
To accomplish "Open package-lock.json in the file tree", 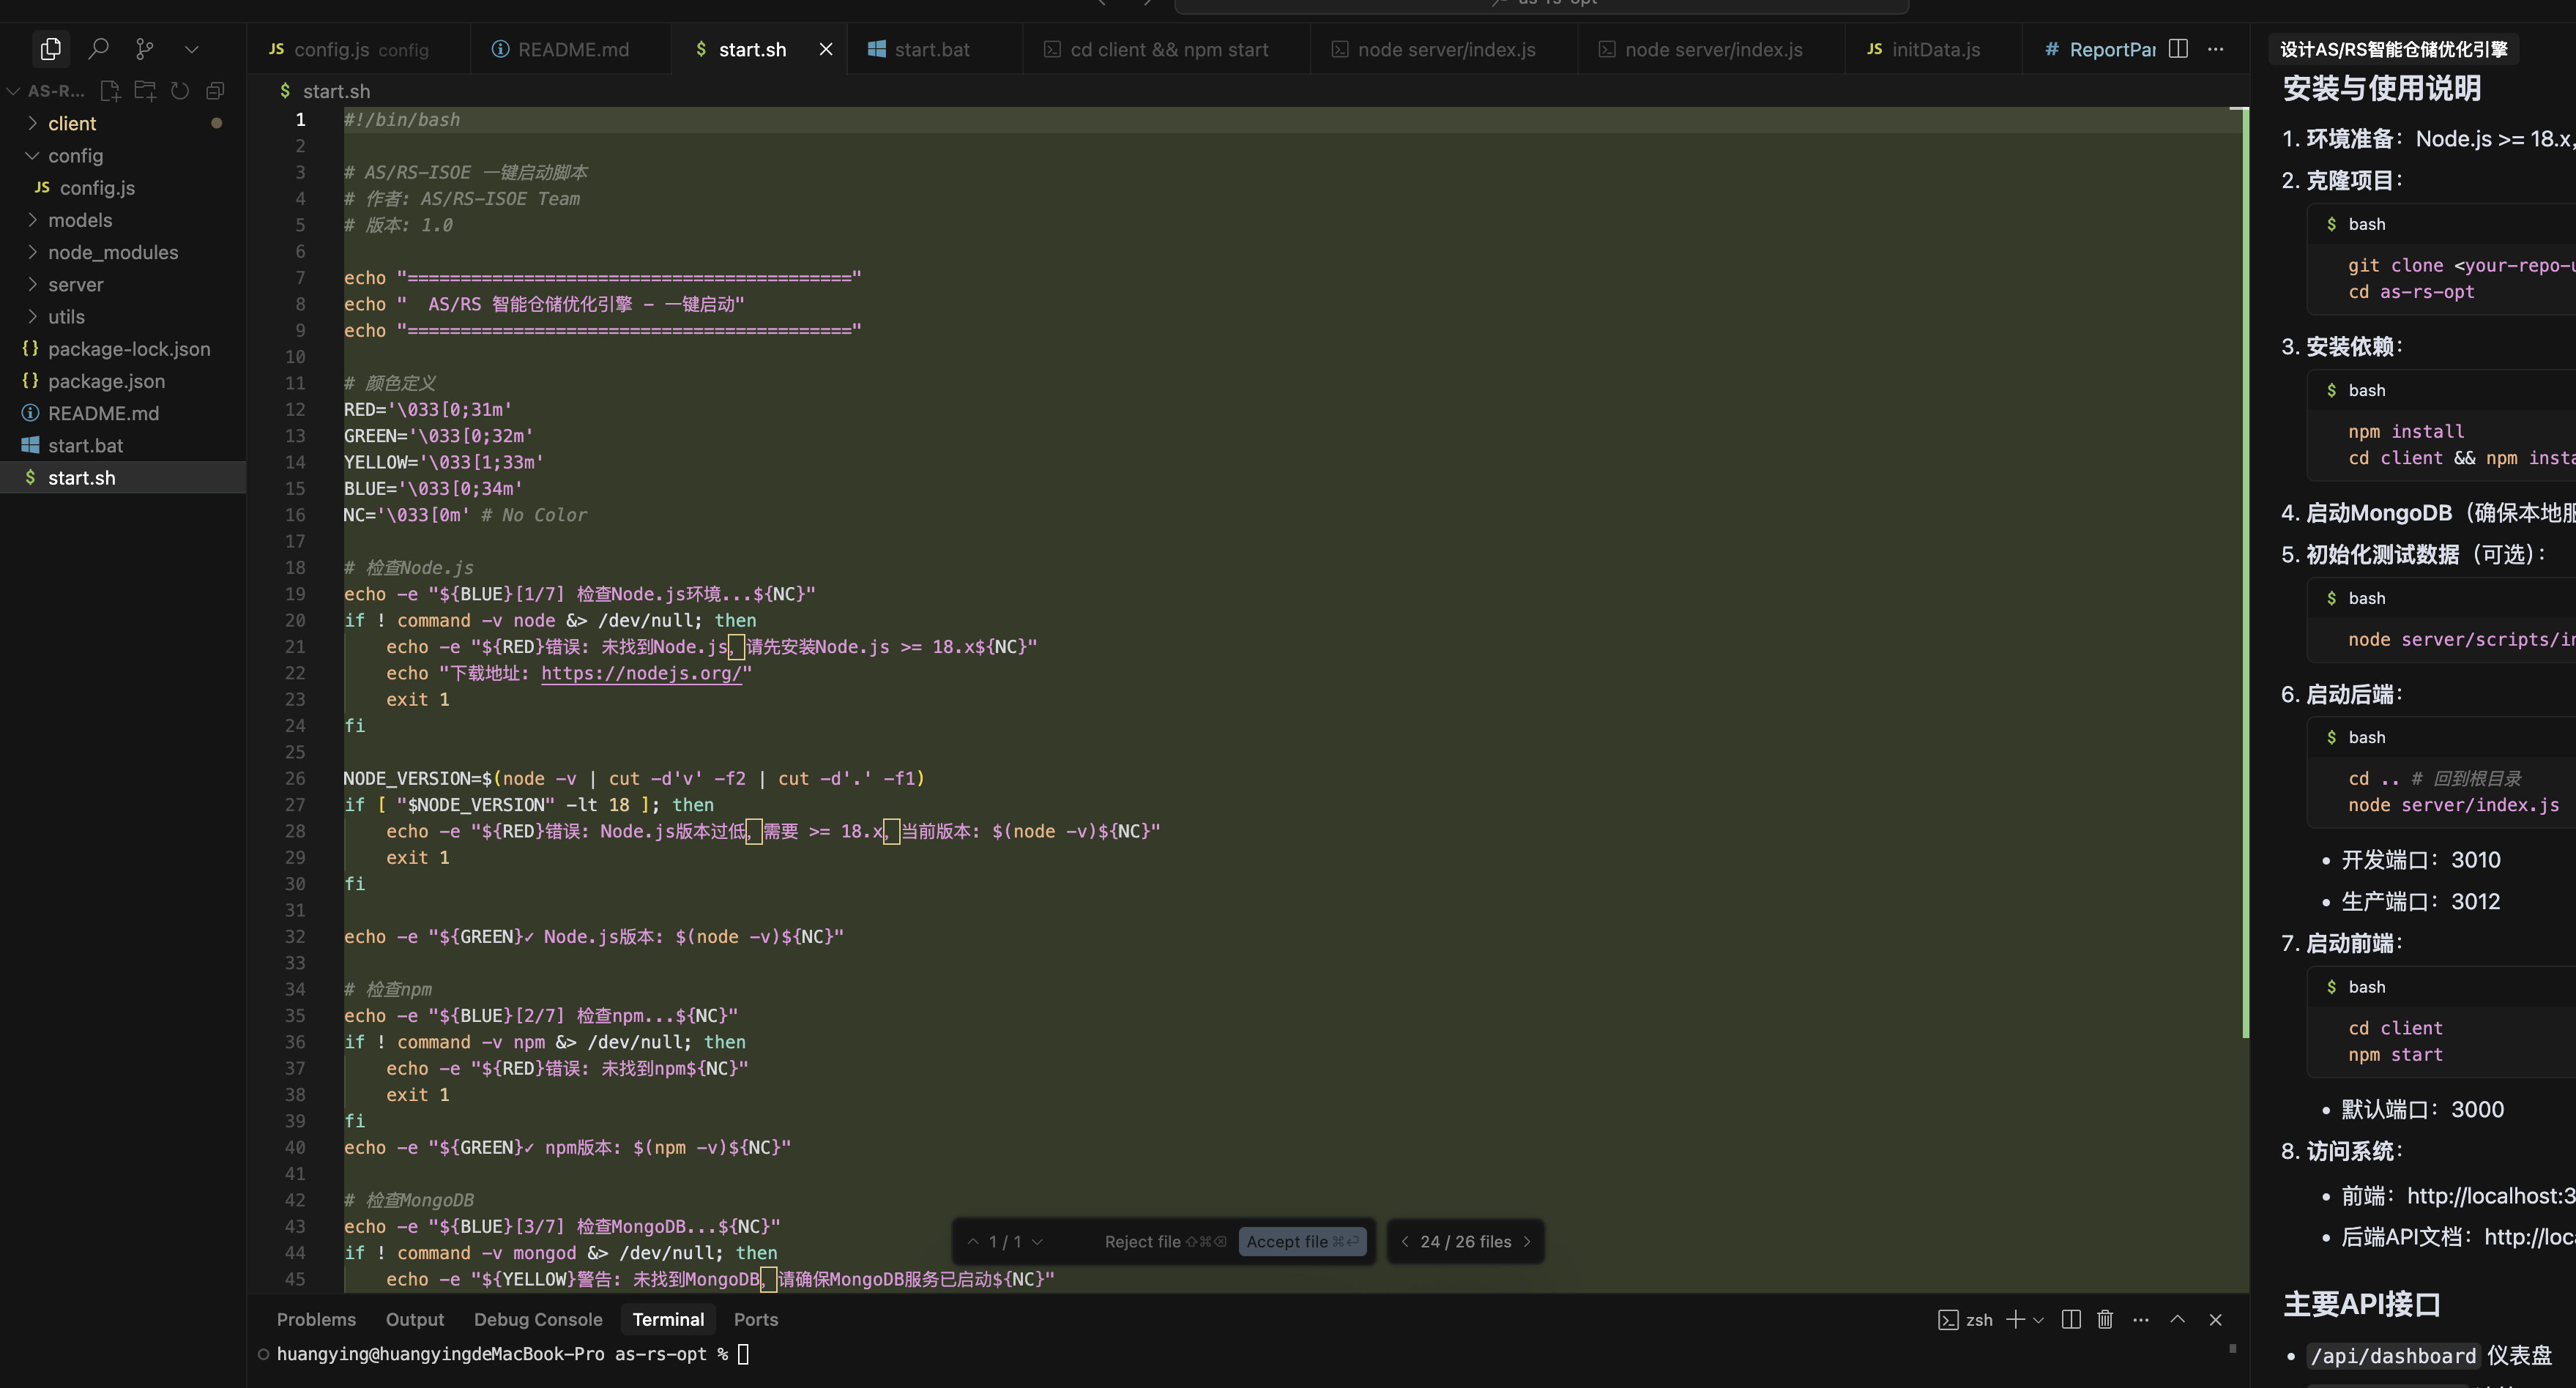I will point(129,348).
